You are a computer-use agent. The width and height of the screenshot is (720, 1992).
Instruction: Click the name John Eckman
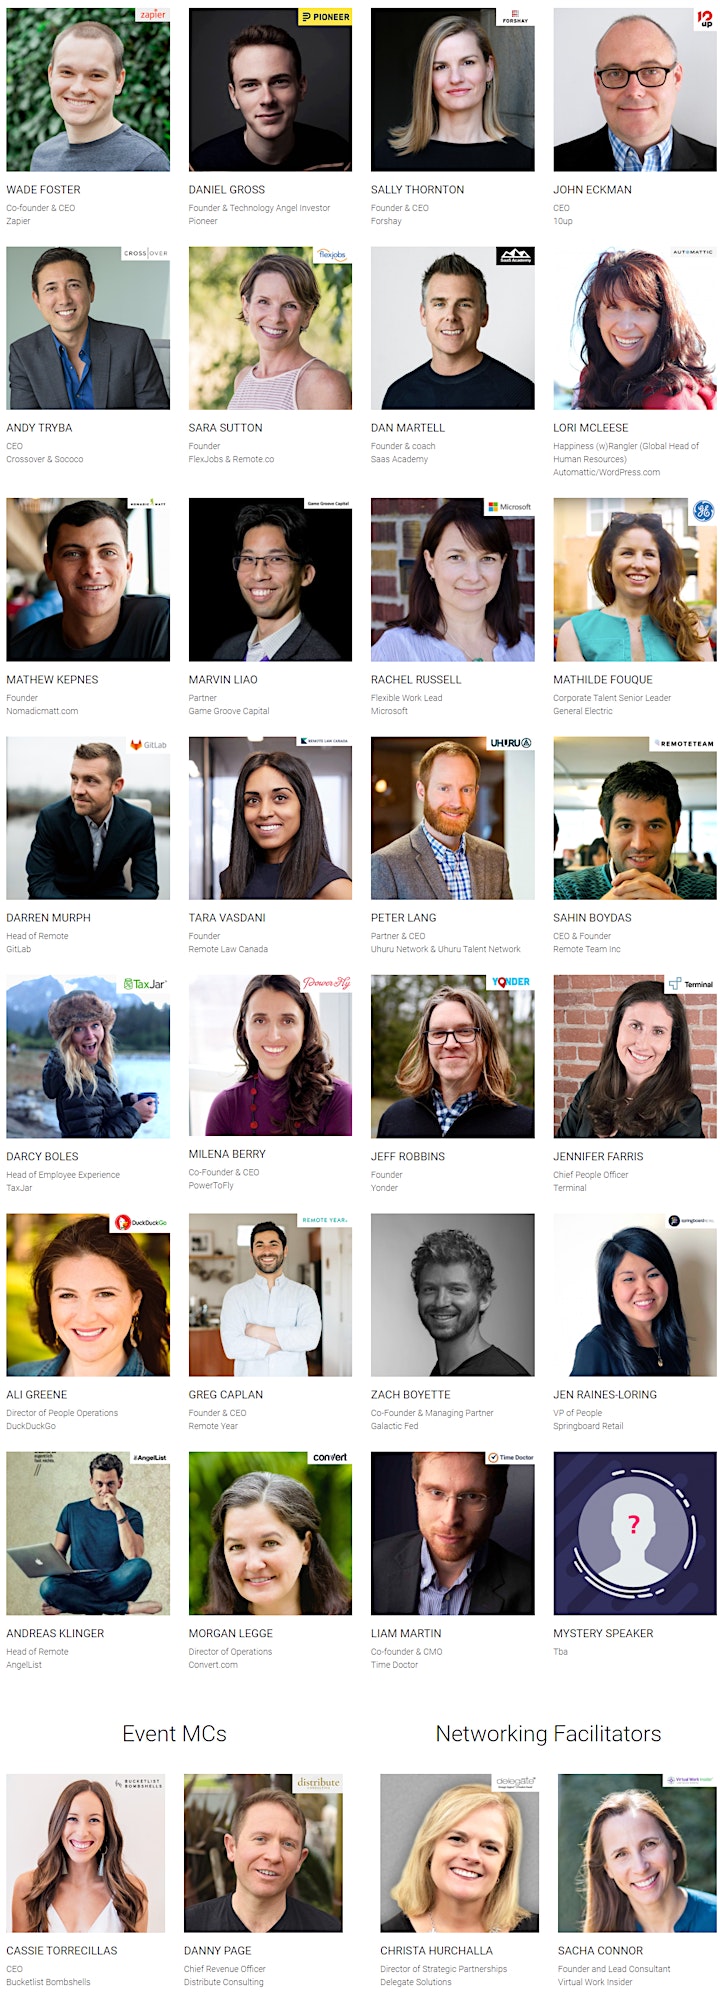[x=592, y=190]
